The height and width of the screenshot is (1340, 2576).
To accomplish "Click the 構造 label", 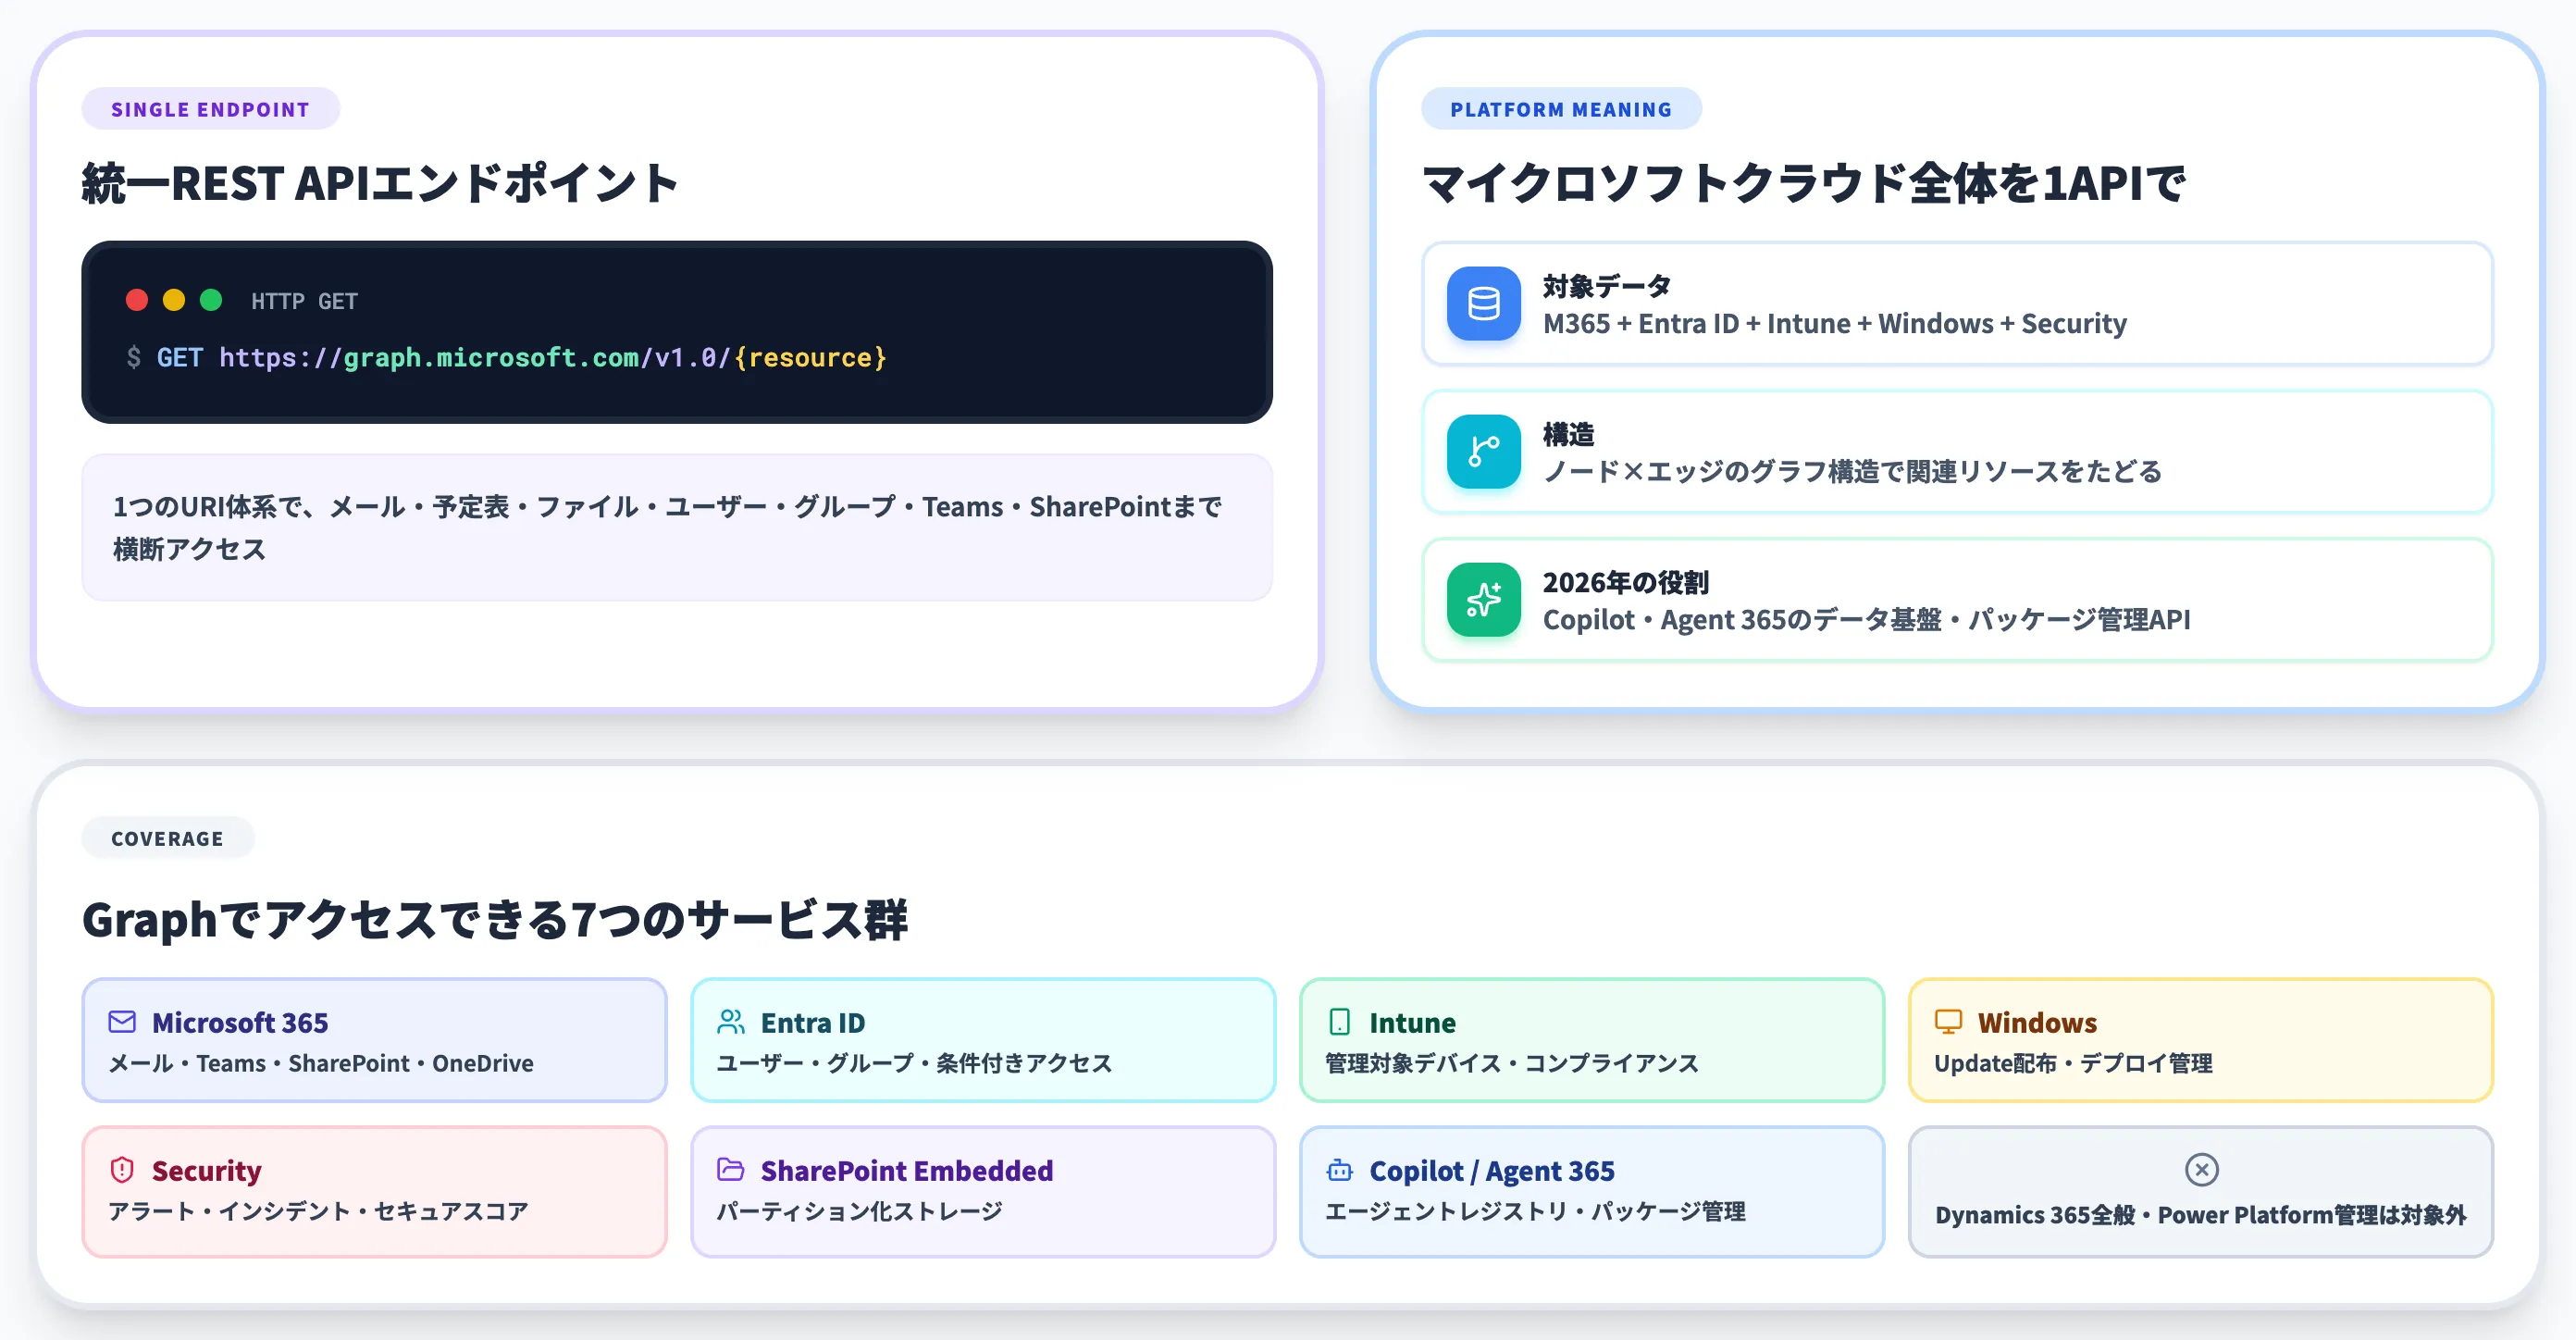I will (1568, 434).
